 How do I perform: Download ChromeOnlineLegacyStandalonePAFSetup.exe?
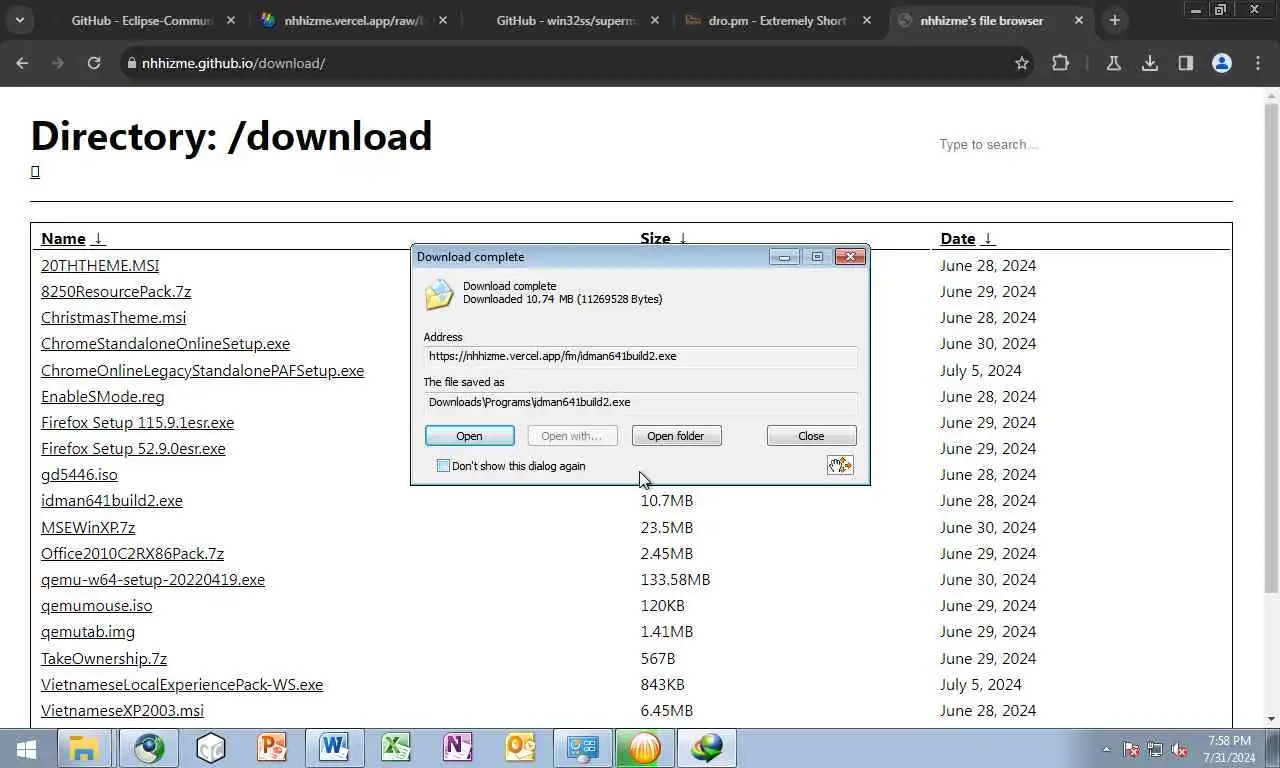(x=202, y=370)
